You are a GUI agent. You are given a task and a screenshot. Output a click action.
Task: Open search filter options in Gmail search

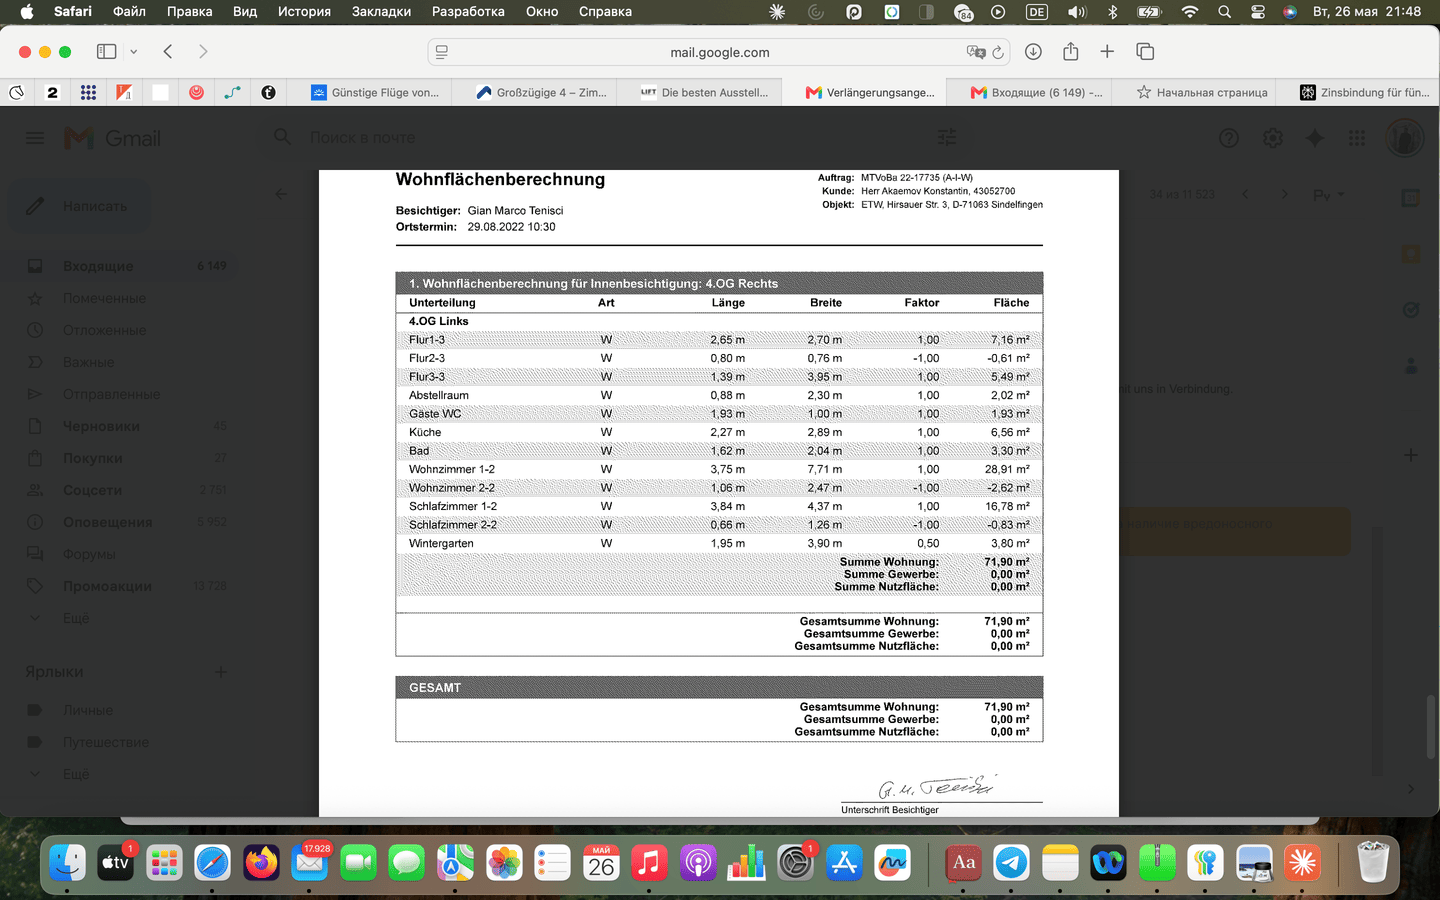click(x=947, y=138)
